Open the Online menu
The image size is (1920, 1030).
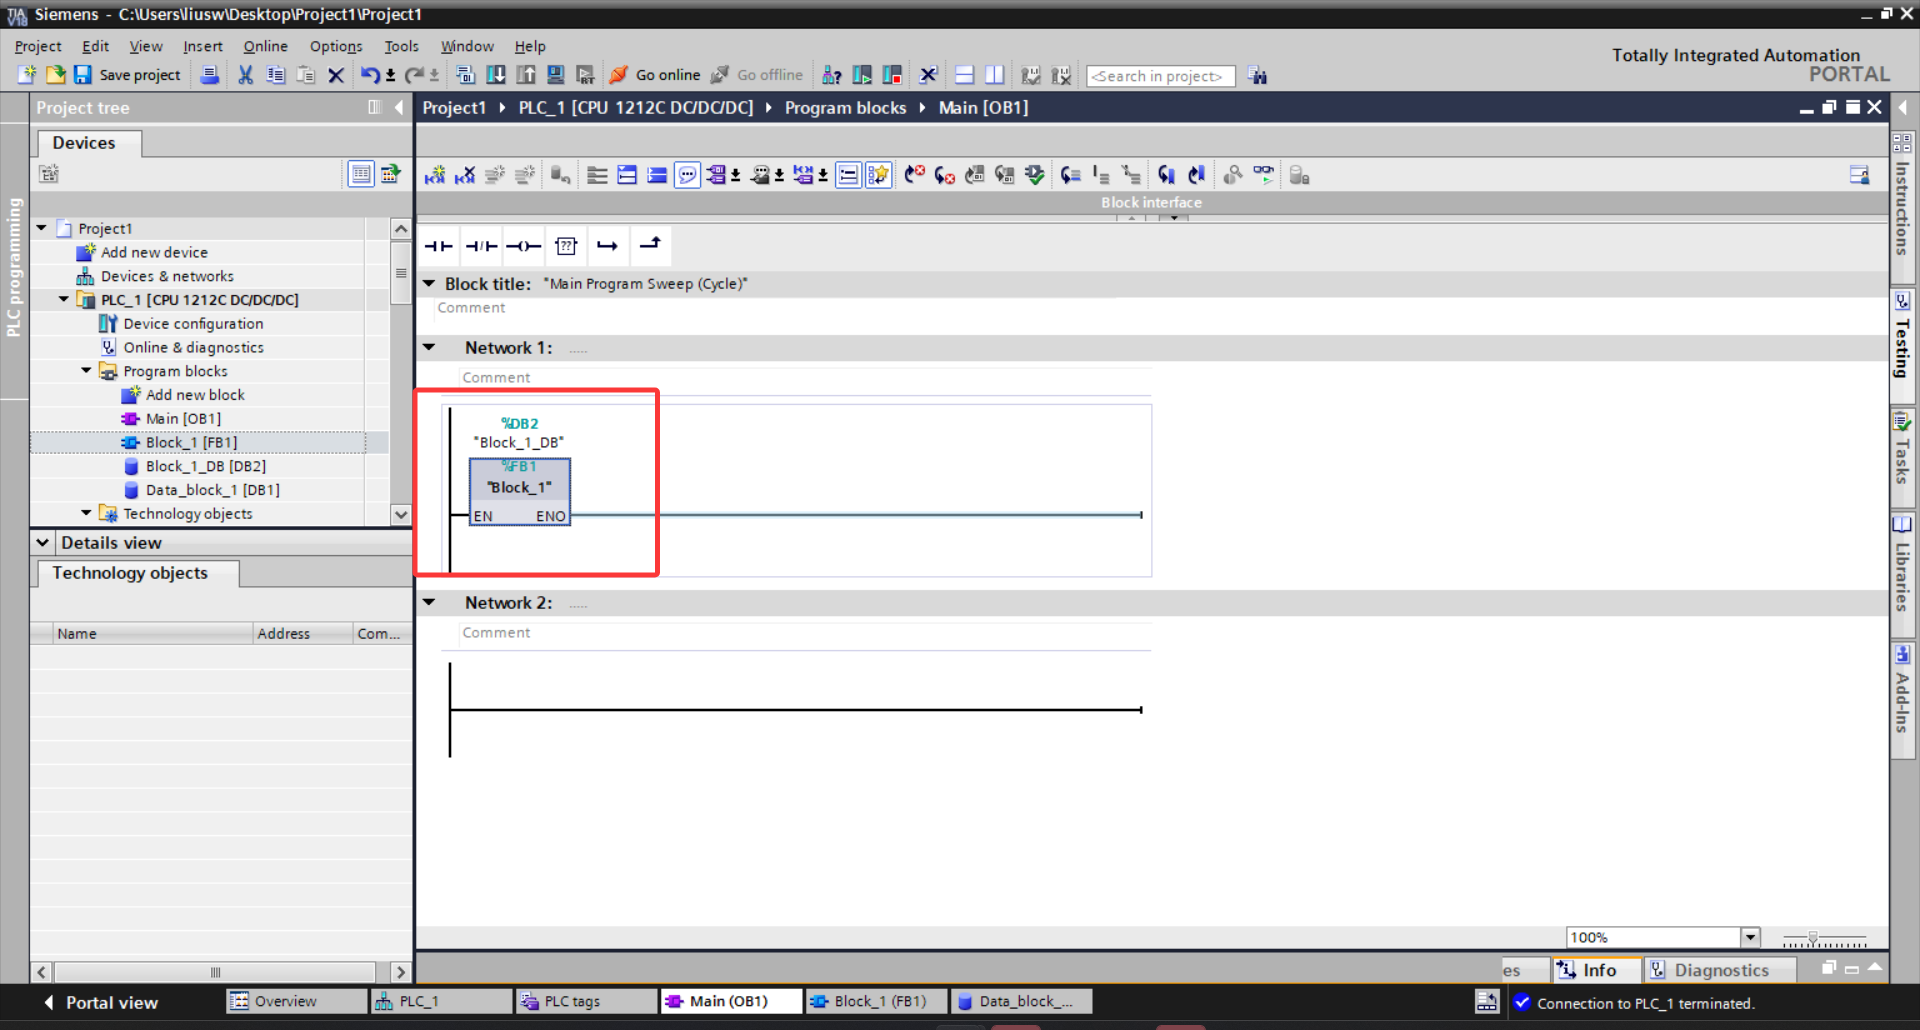point(265,46)
